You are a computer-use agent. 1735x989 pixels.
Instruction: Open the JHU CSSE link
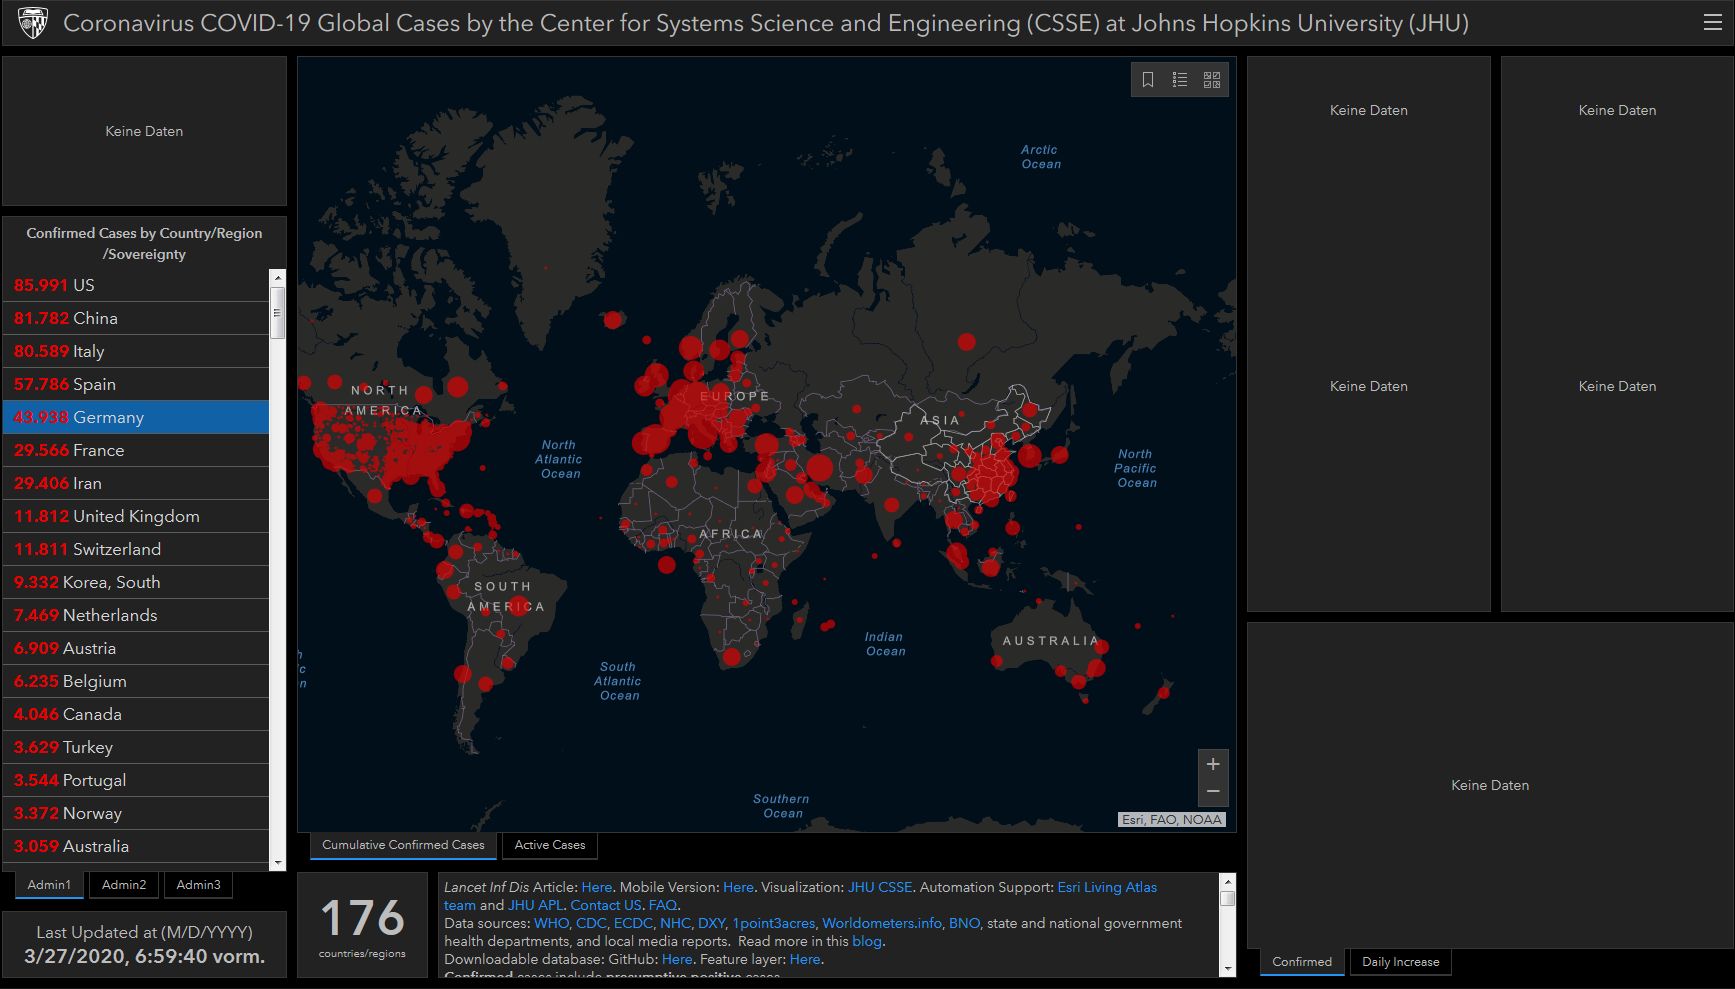[x=880, y=887]
